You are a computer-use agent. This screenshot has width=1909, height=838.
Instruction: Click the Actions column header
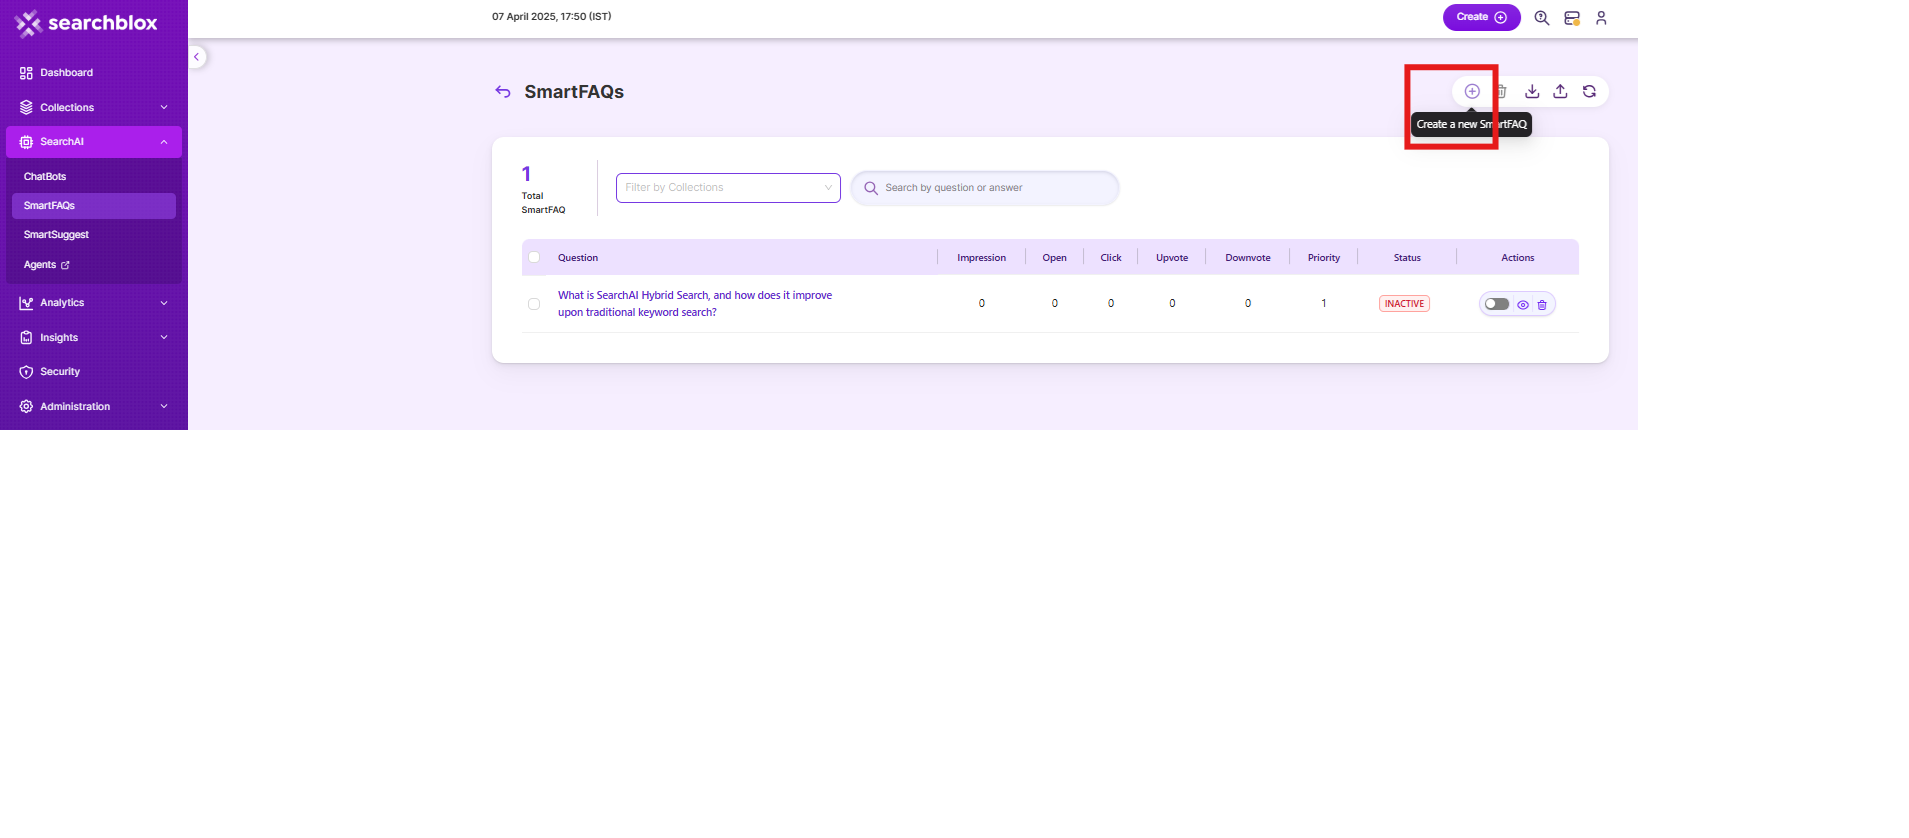coord(1518,258)
